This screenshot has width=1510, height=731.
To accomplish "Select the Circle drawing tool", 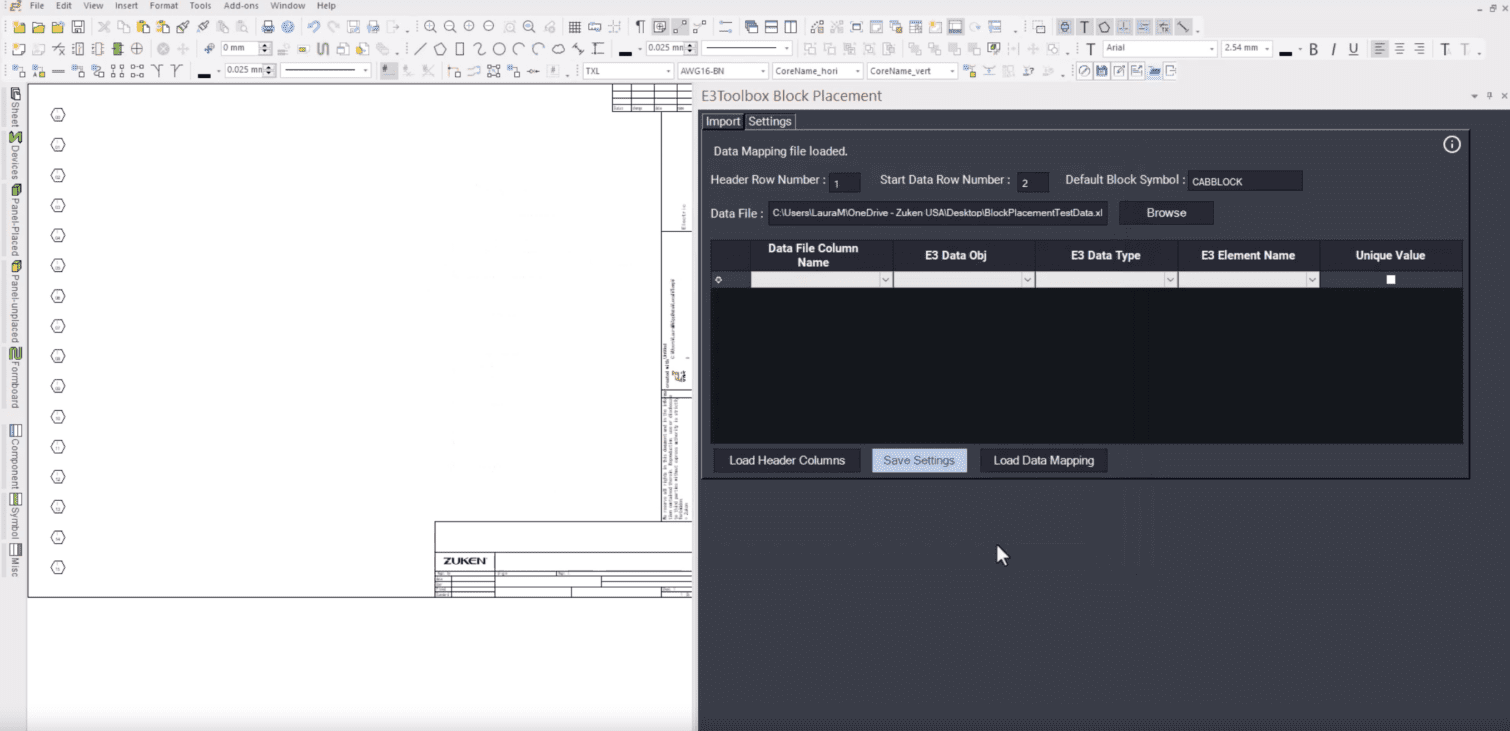I will pos(499,49).
